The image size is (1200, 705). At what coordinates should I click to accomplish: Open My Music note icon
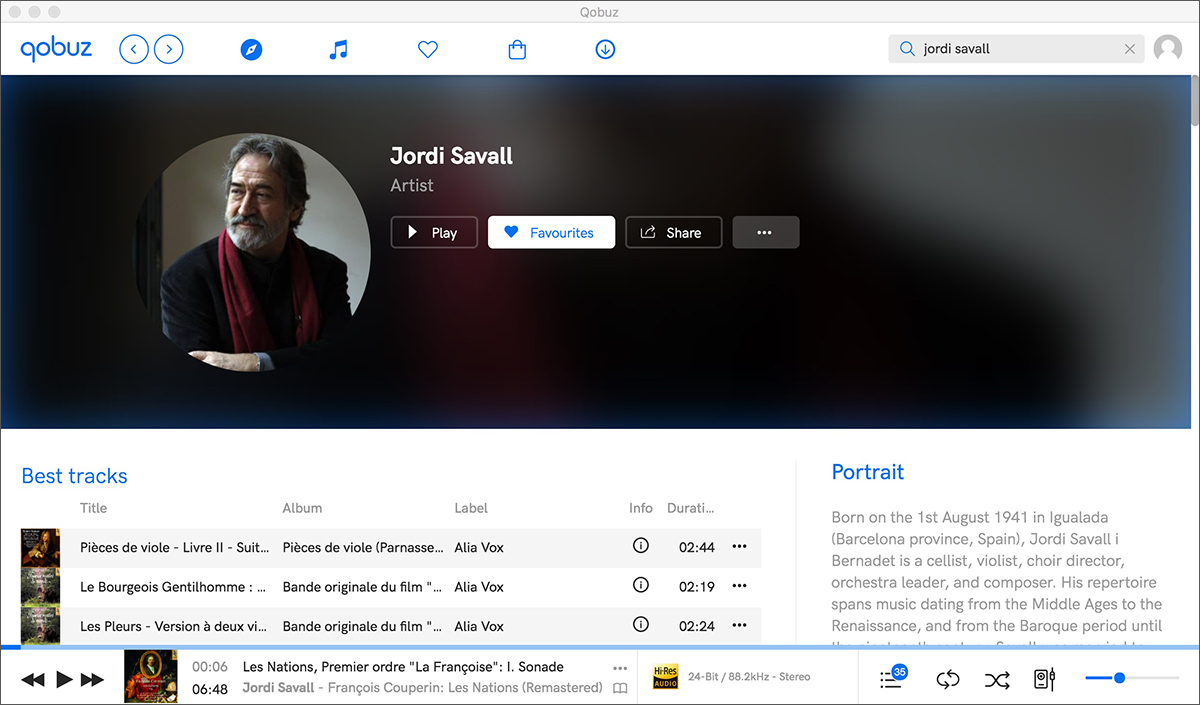point(339,49)
